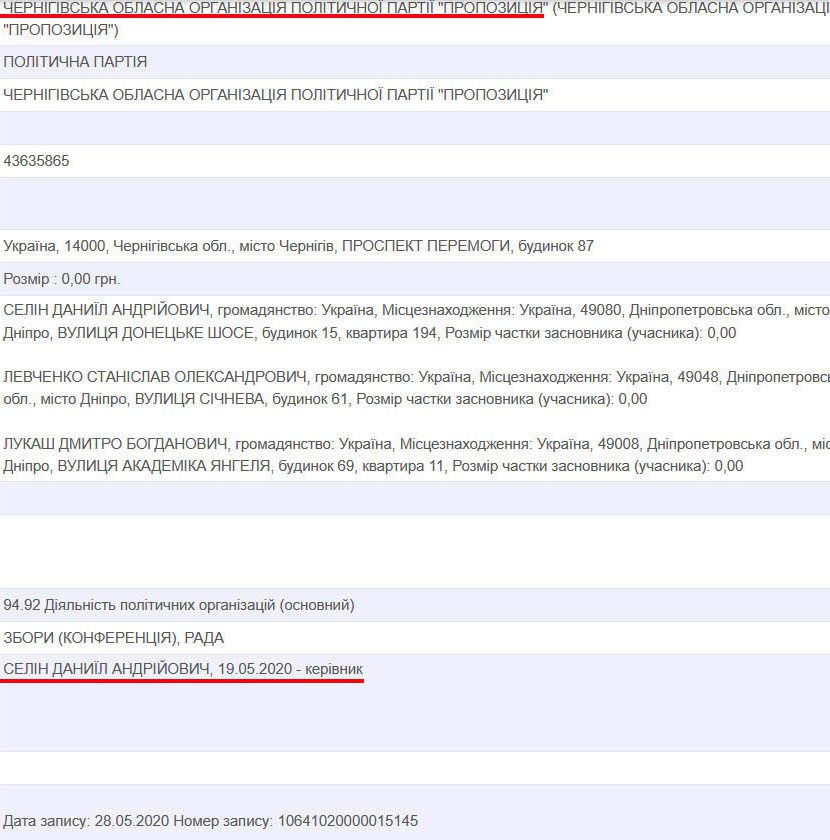Click the address 'ПРОСПЕКТ ПЕРЕМОГИ, будинок 87'
830x840 pixels.
click(468, 246)
